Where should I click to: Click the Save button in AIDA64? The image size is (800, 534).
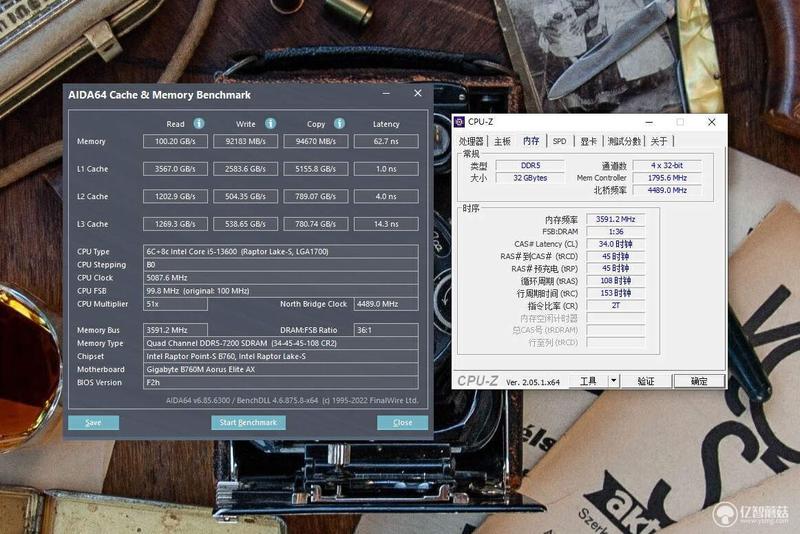click(x=93, y=422)
